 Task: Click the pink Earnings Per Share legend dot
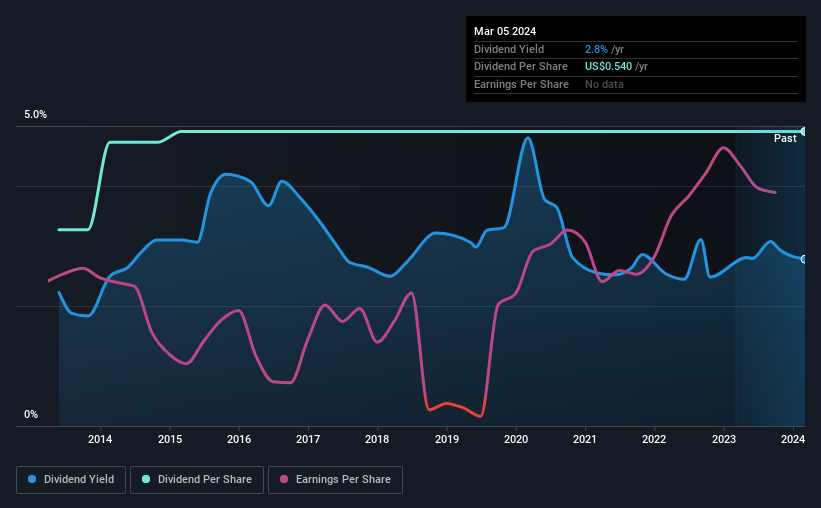point(284,479)
